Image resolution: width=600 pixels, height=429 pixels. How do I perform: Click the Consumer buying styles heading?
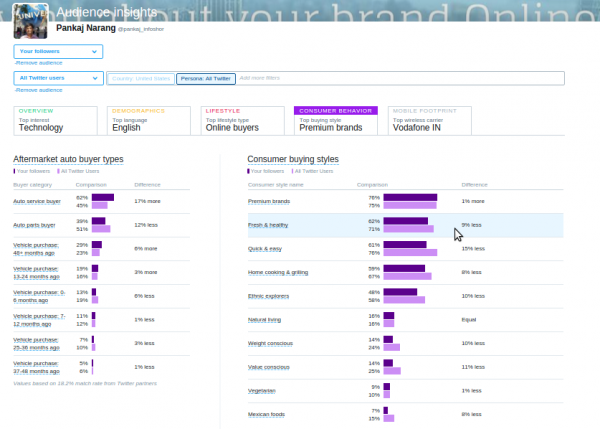293,159
